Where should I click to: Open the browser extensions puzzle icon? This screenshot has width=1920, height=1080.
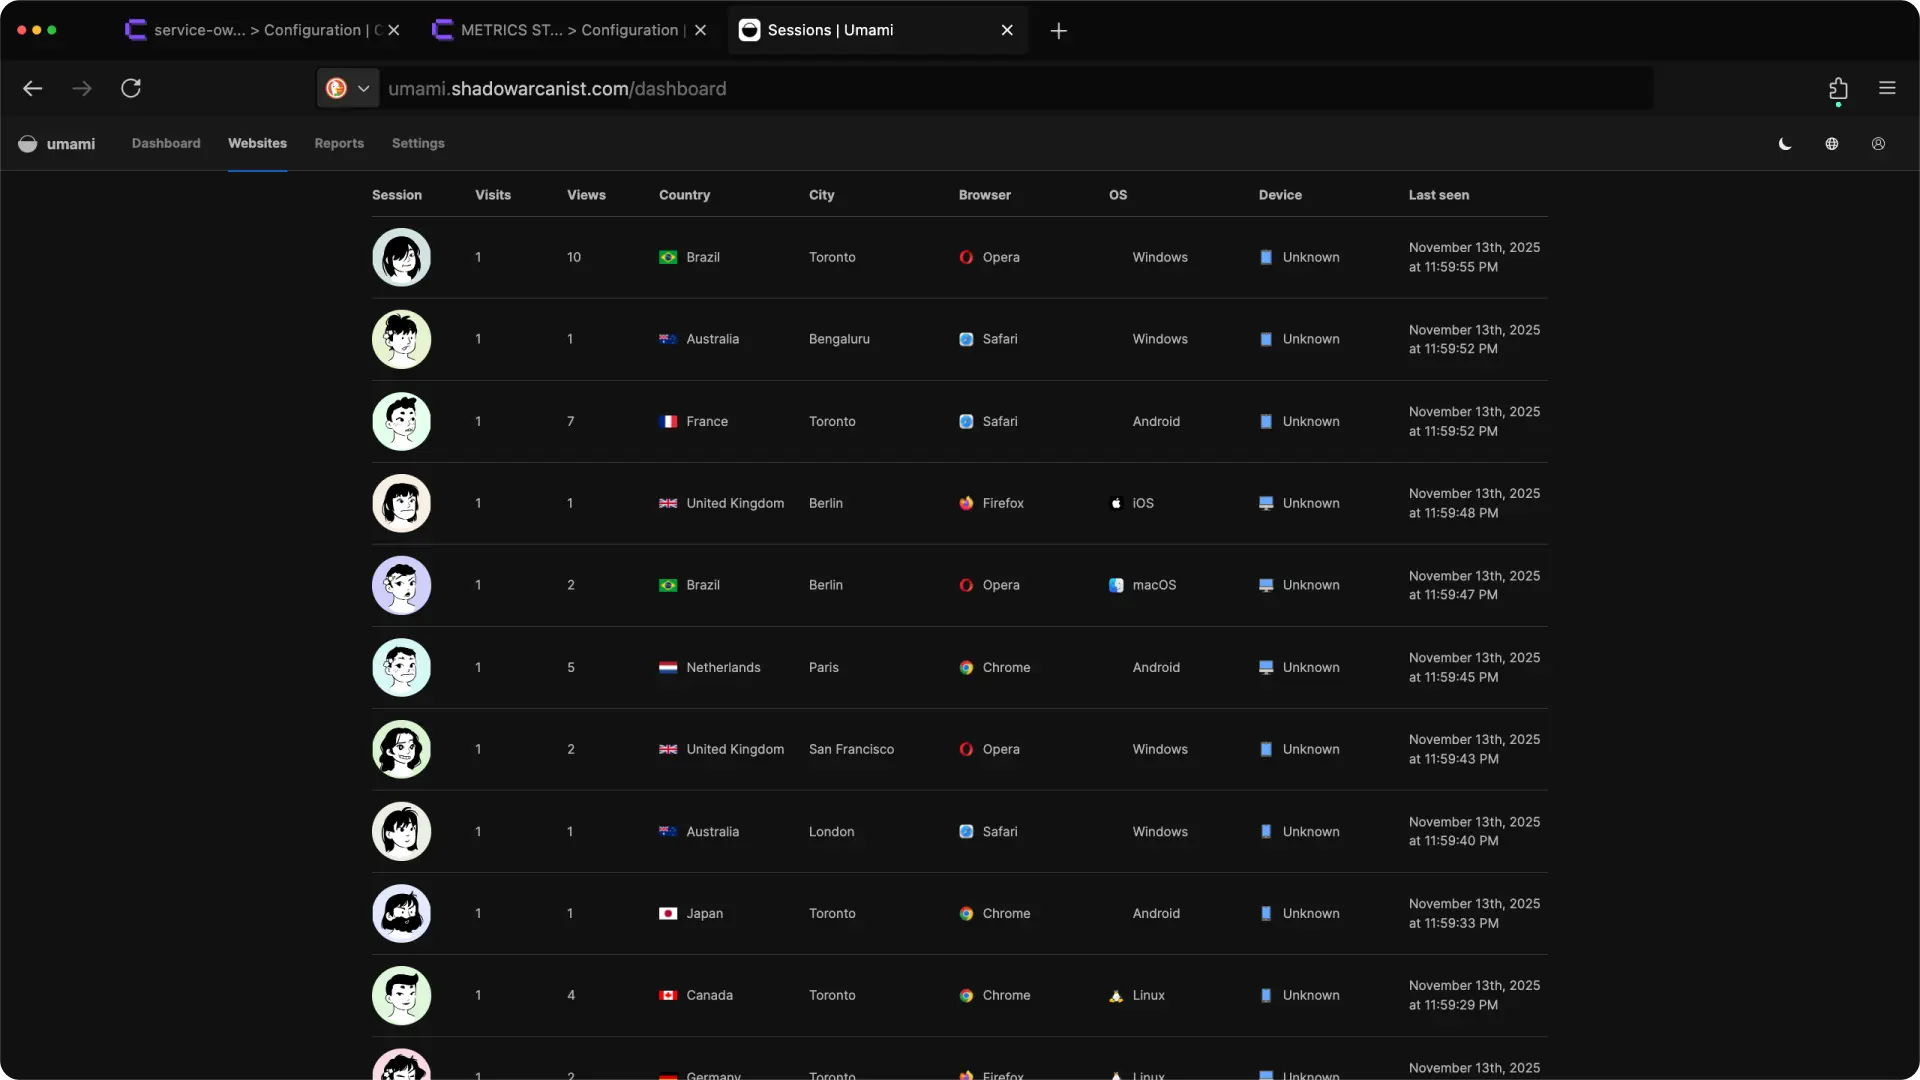coord(1838,88)
